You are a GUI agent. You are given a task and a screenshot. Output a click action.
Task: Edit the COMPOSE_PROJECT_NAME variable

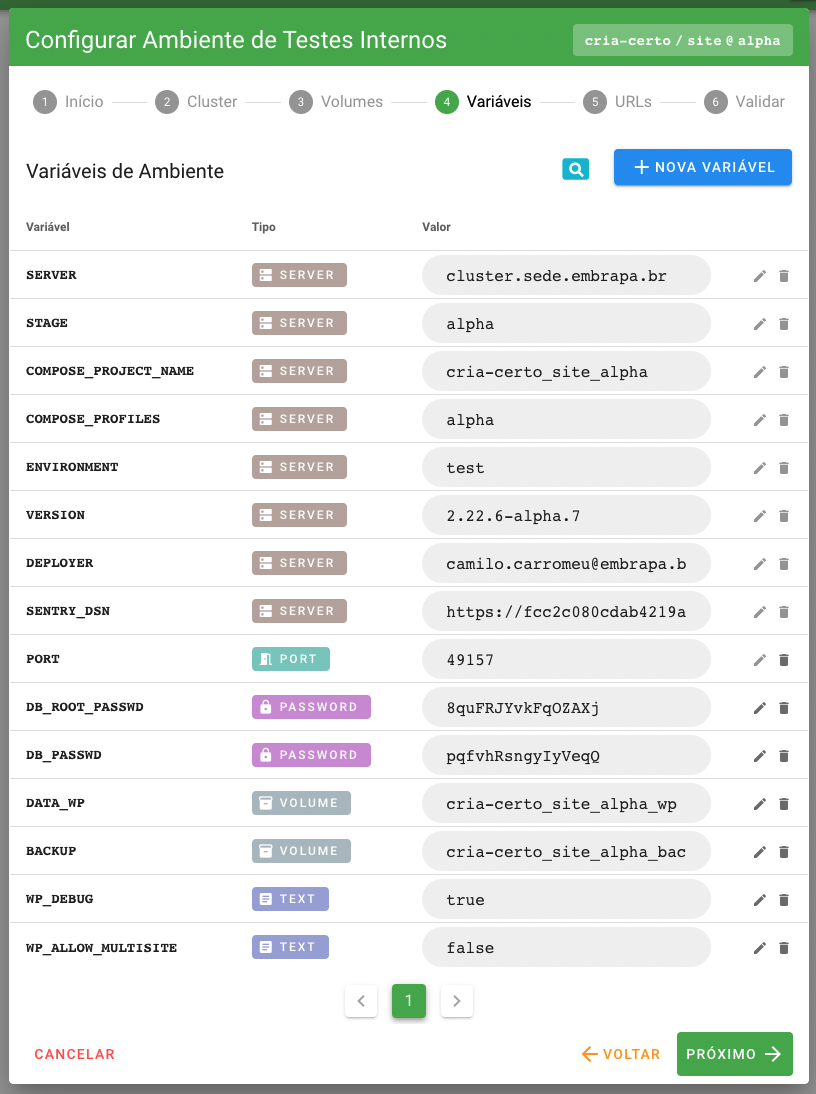coord(760,372)
